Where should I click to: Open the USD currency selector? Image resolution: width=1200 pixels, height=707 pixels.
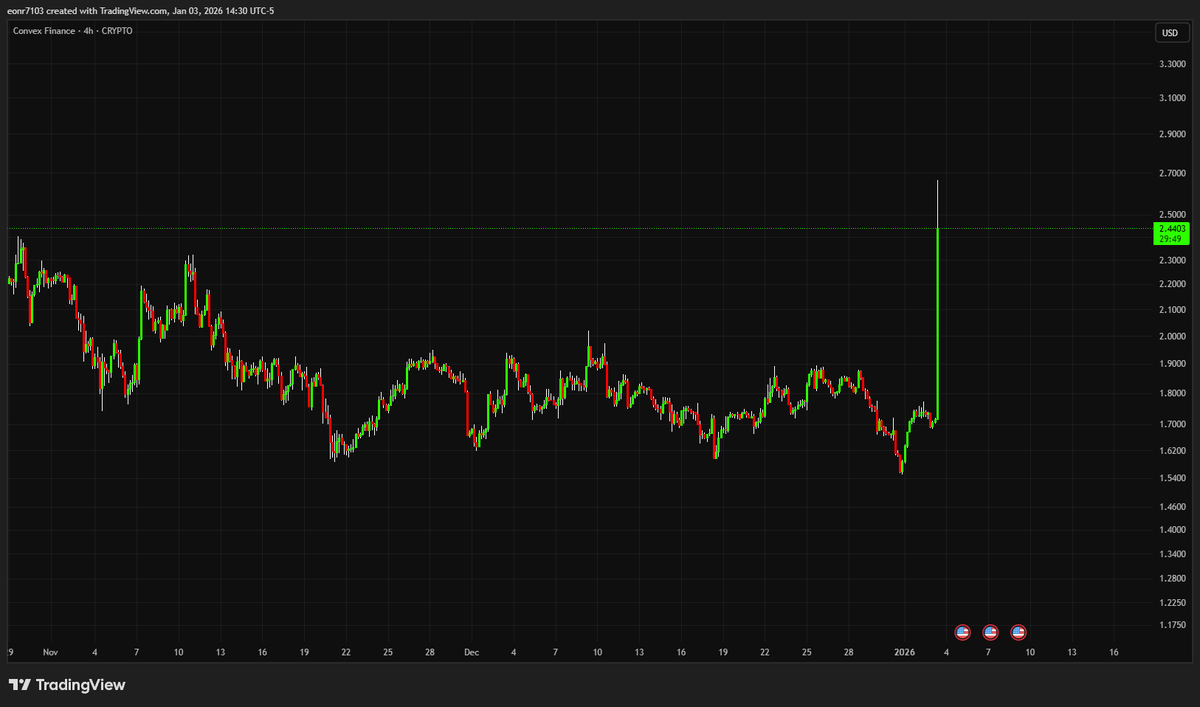[x=1170, y=33]
